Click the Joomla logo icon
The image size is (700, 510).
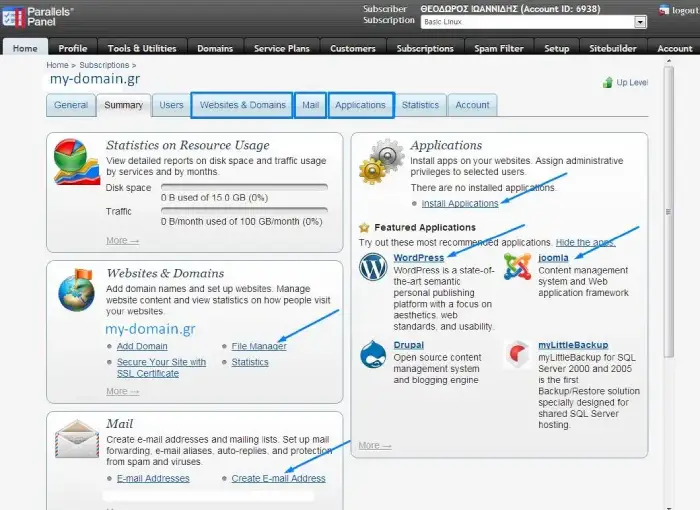tap(517, 267)
